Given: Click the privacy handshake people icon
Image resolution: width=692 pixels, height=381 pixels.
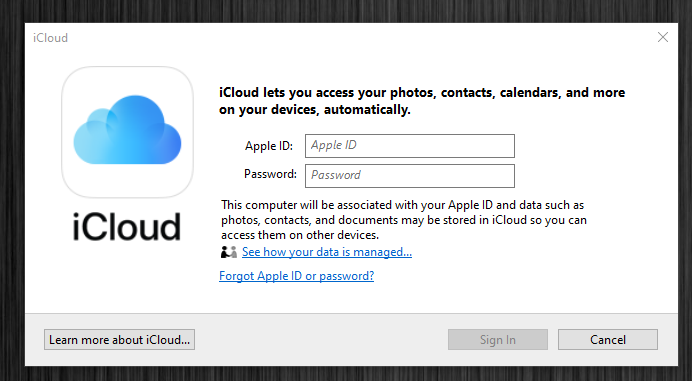Looking at the screenshot, I should (x=229, y=252).
